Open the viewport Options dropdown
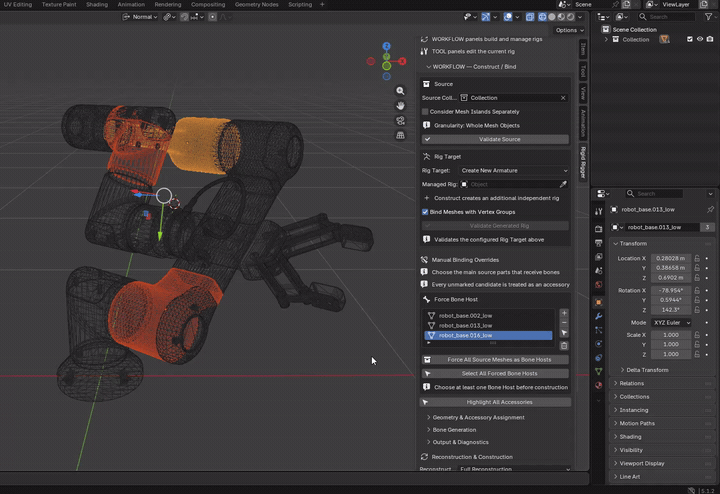Image resolution: width=720 pixels, height=494 pixels. tap(569, 30)
